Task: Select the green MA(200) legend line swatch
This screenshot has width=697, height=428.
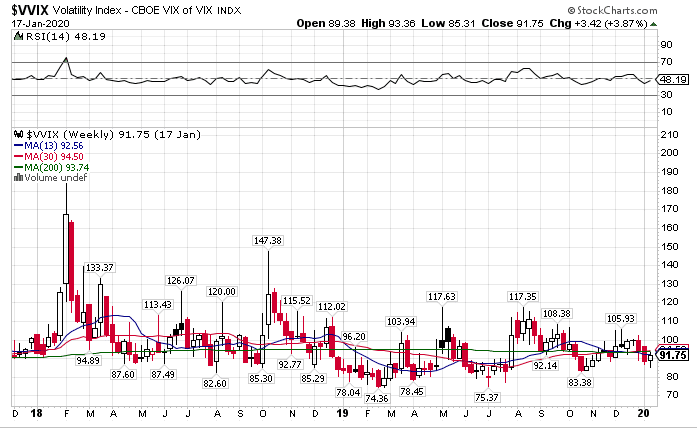Action: (x=18, y=167)
